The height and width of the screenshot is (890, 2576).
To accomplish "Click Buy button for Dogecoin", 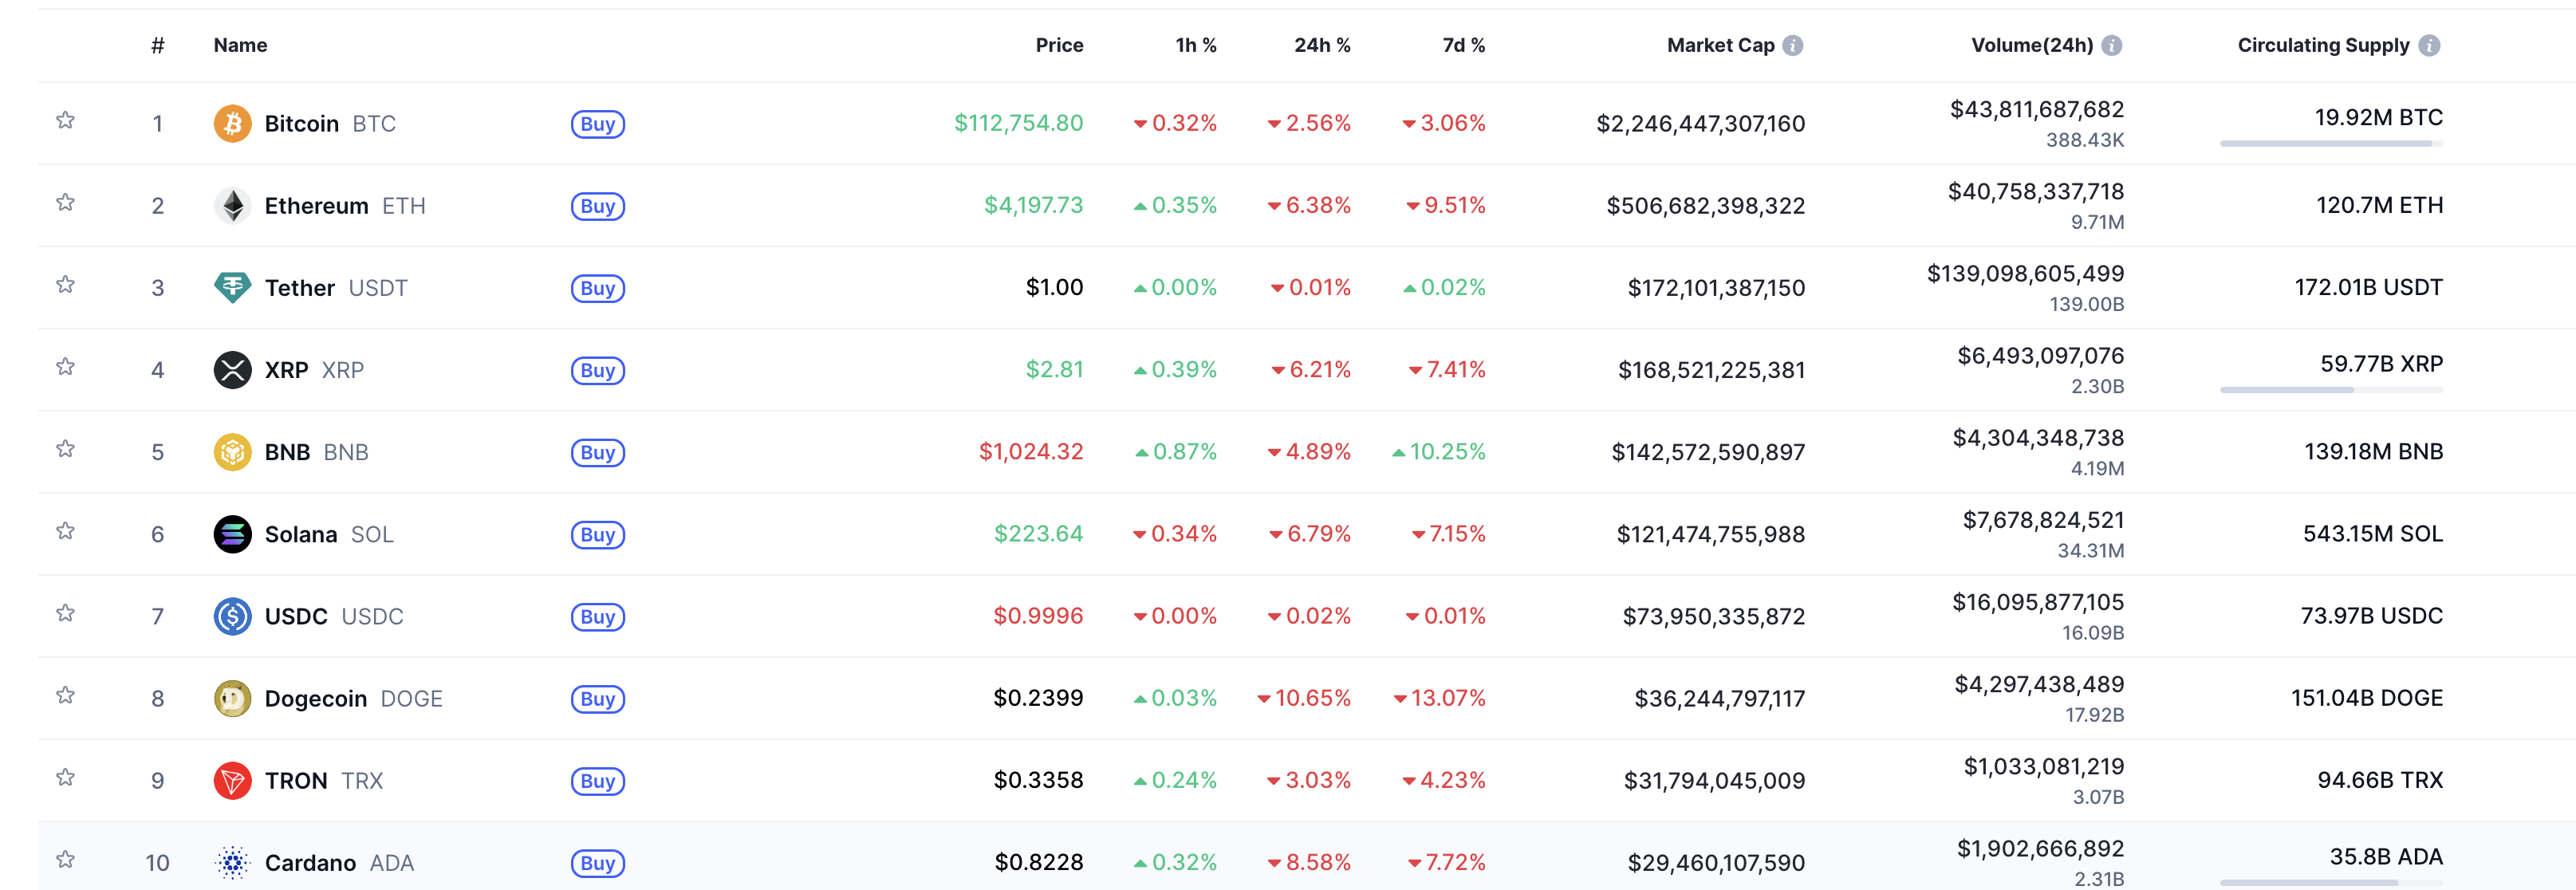I will pyautogui.click(x=598, y=698).
